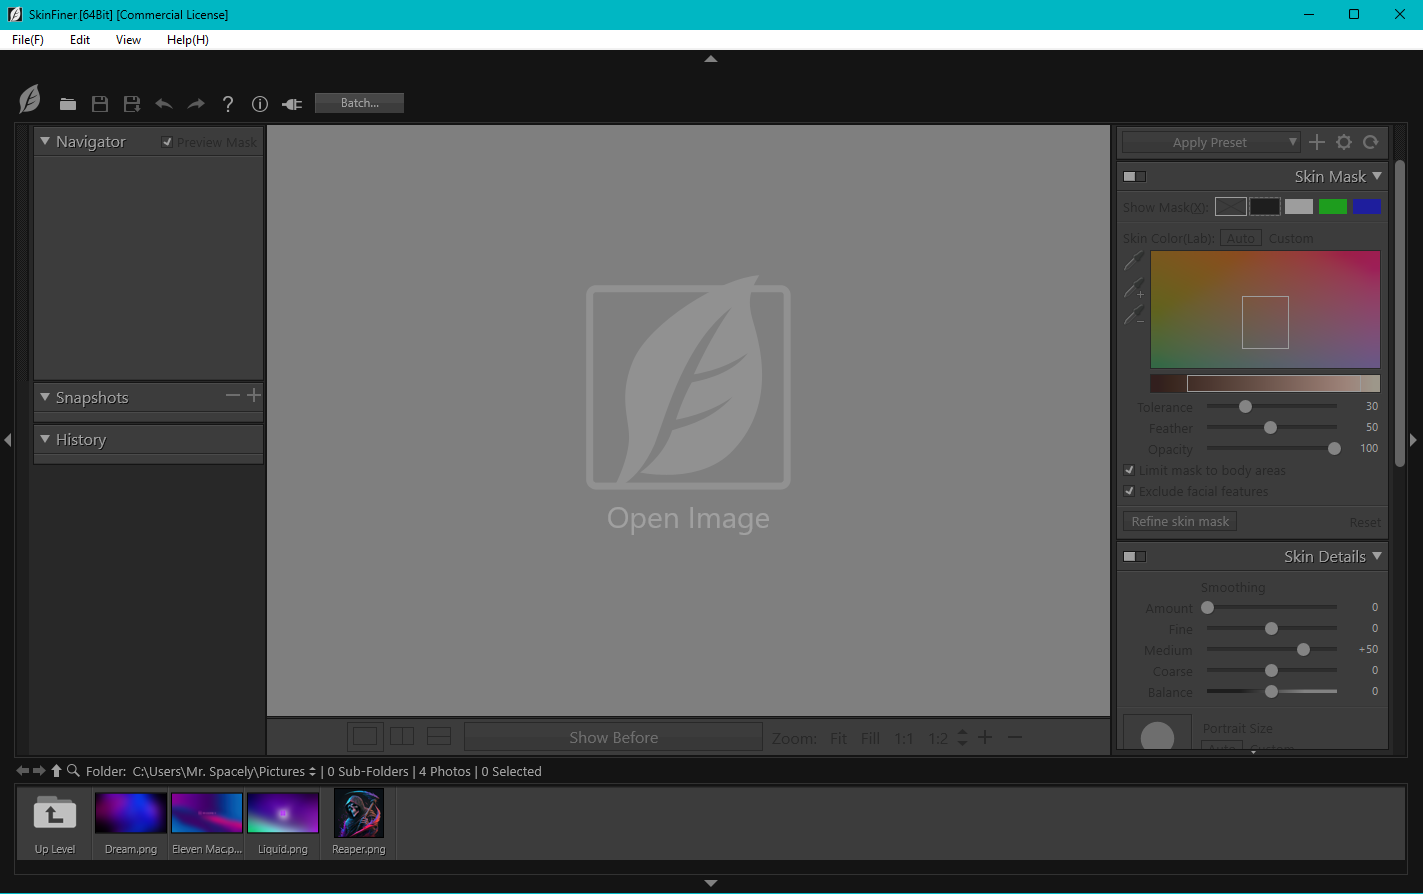
Task: Go back in the folder browser
Action: click(23, 771)
